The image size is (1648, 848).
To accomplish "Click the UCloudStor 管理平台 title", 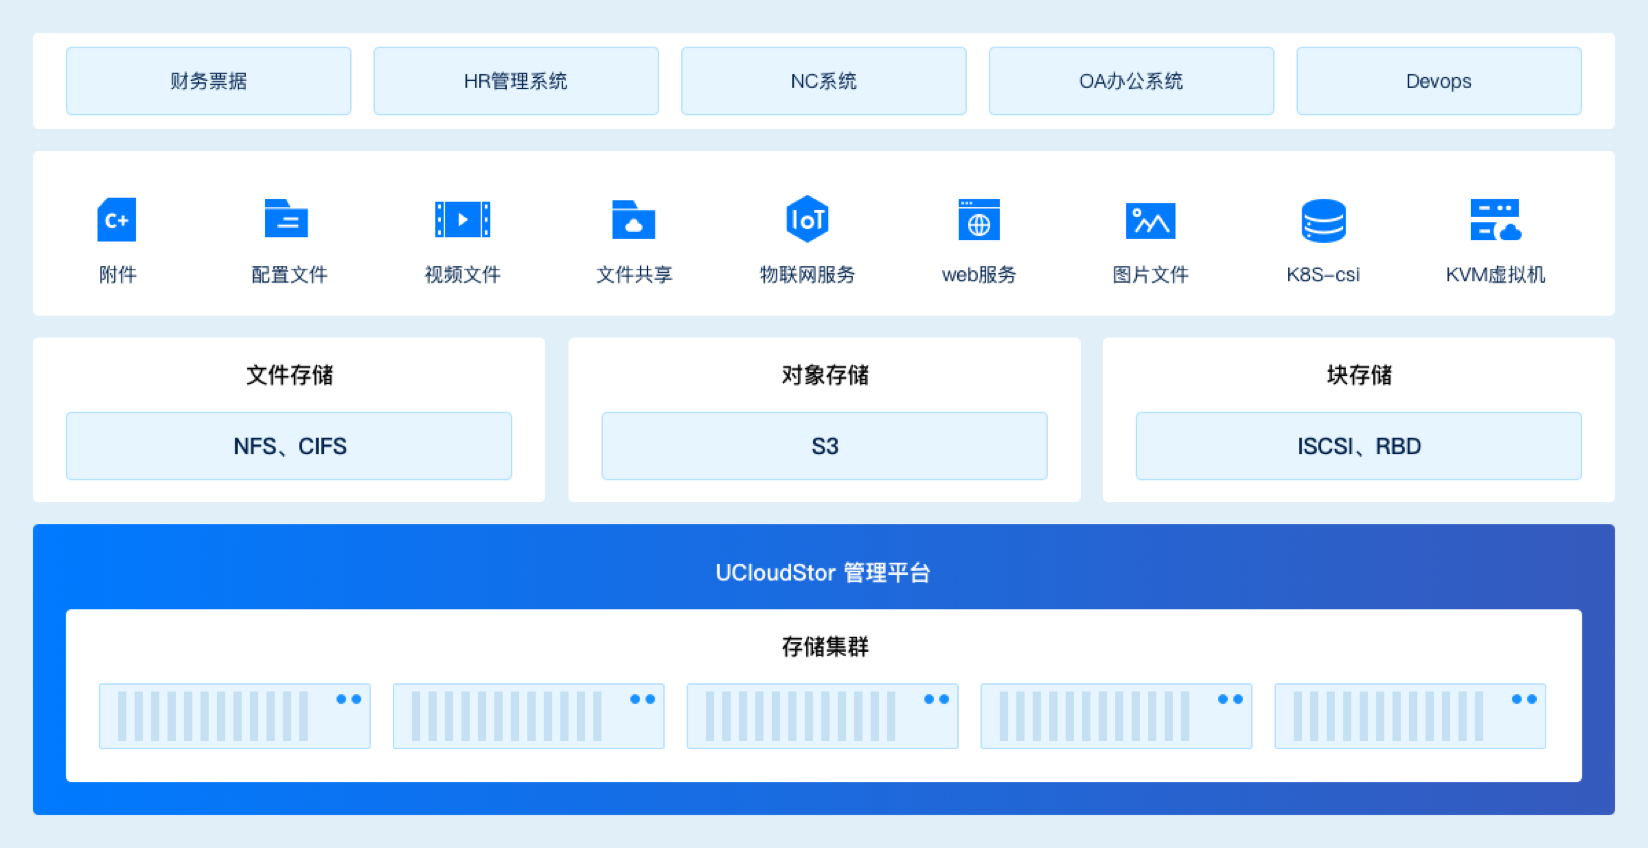I will [823, 573].
